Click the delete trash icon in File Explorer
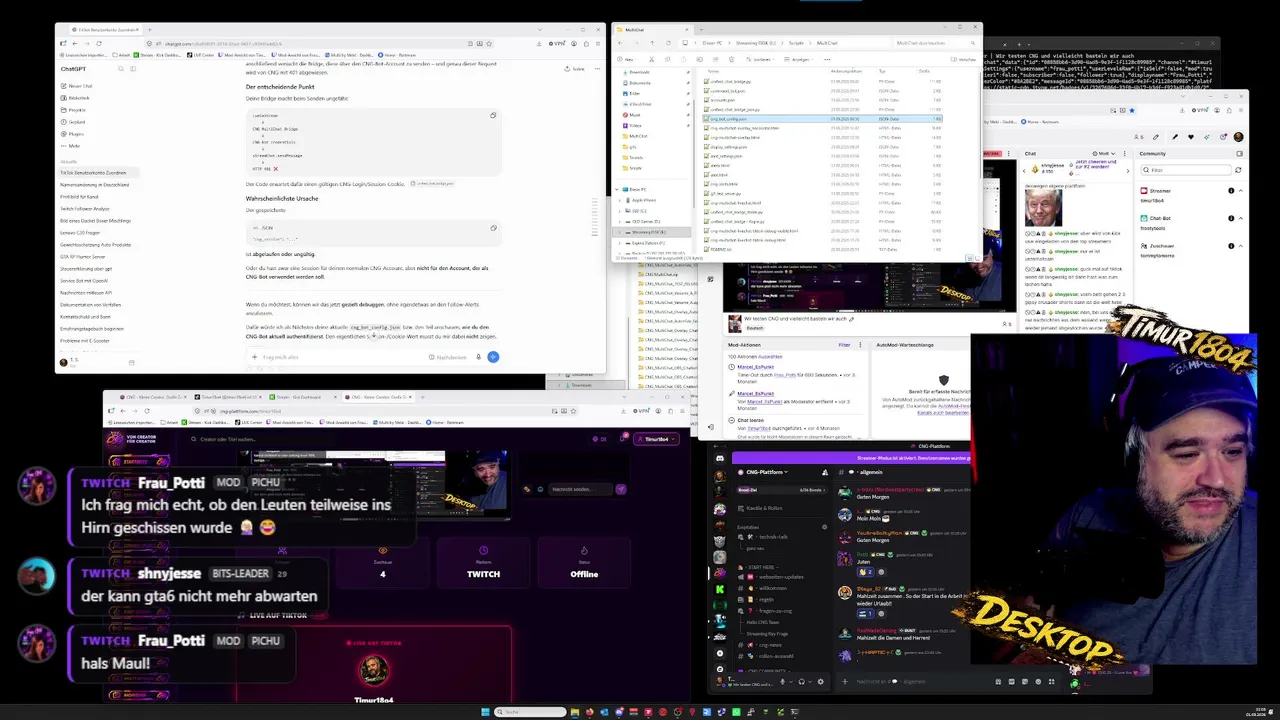The image size is (1280, 720). click(730, 59)
